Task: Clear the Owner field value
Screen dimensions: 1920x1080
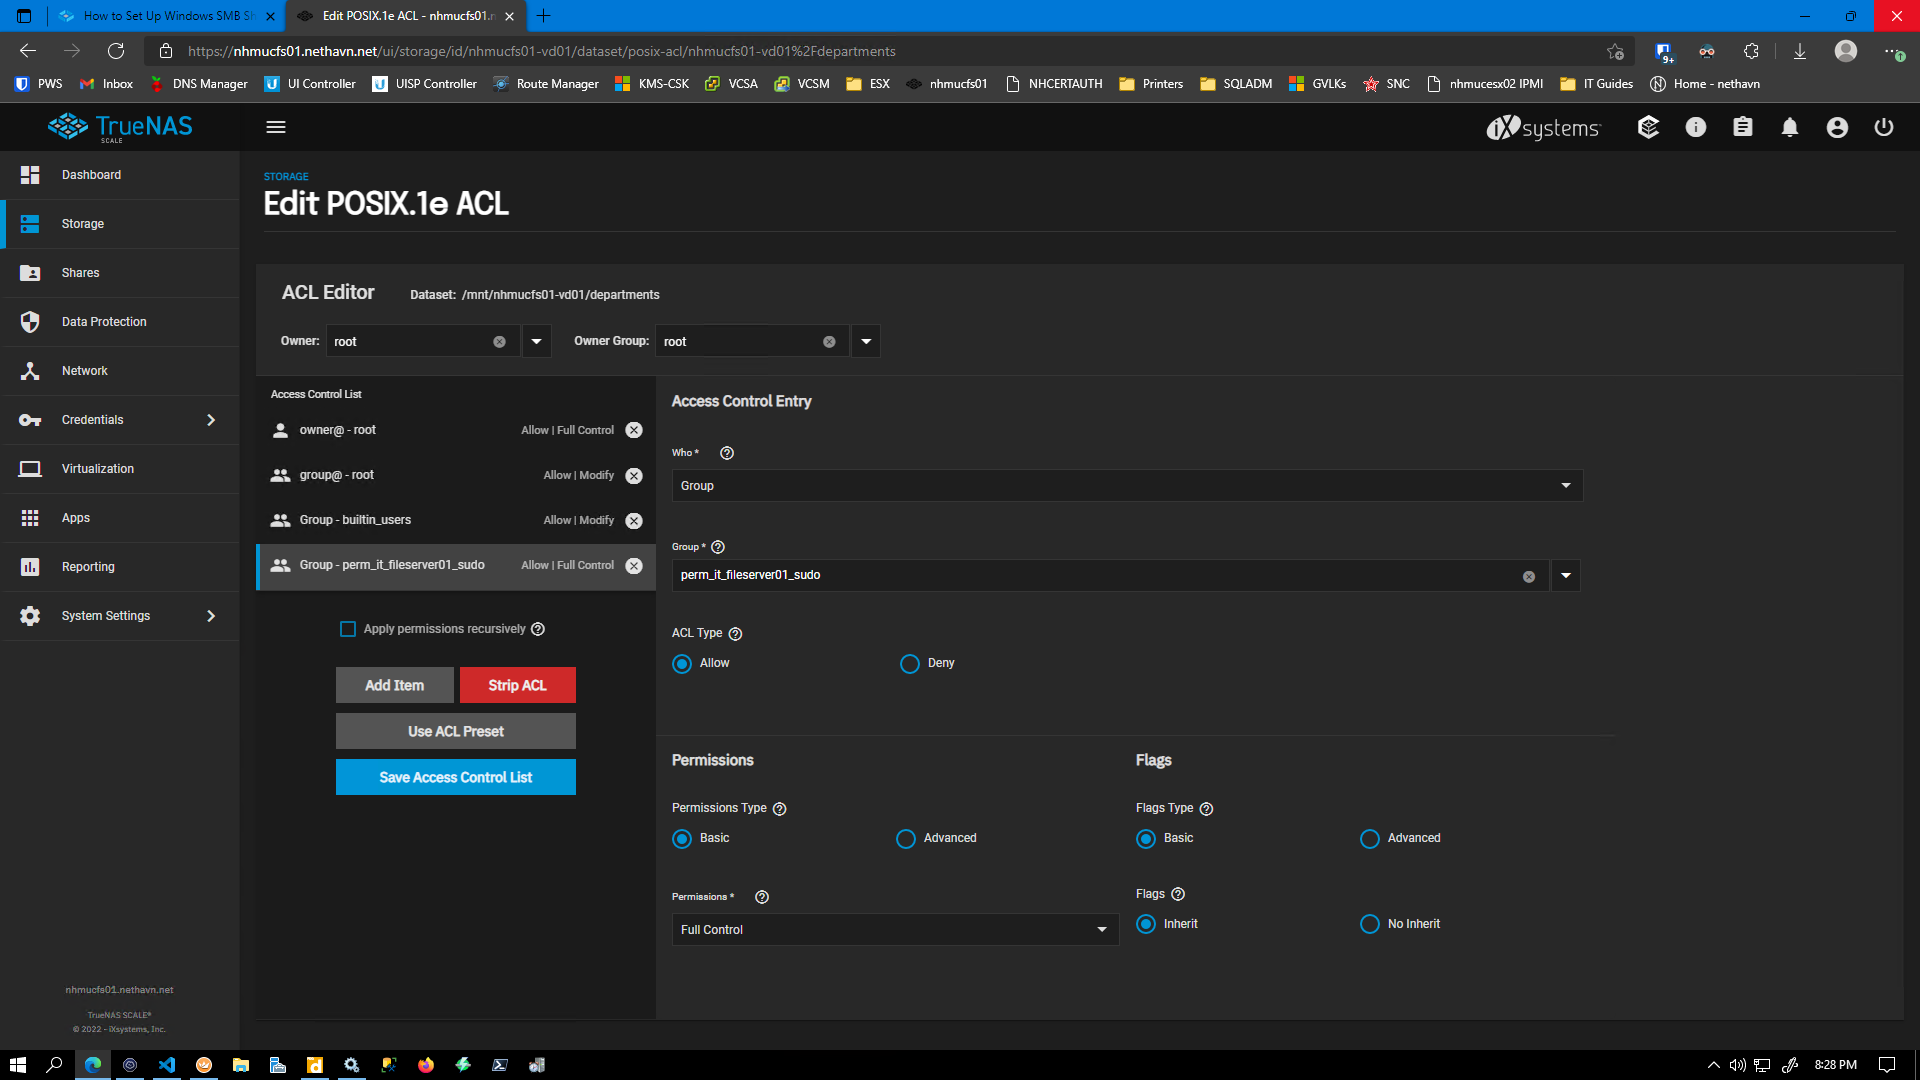Action: click(x=499, y=342)
